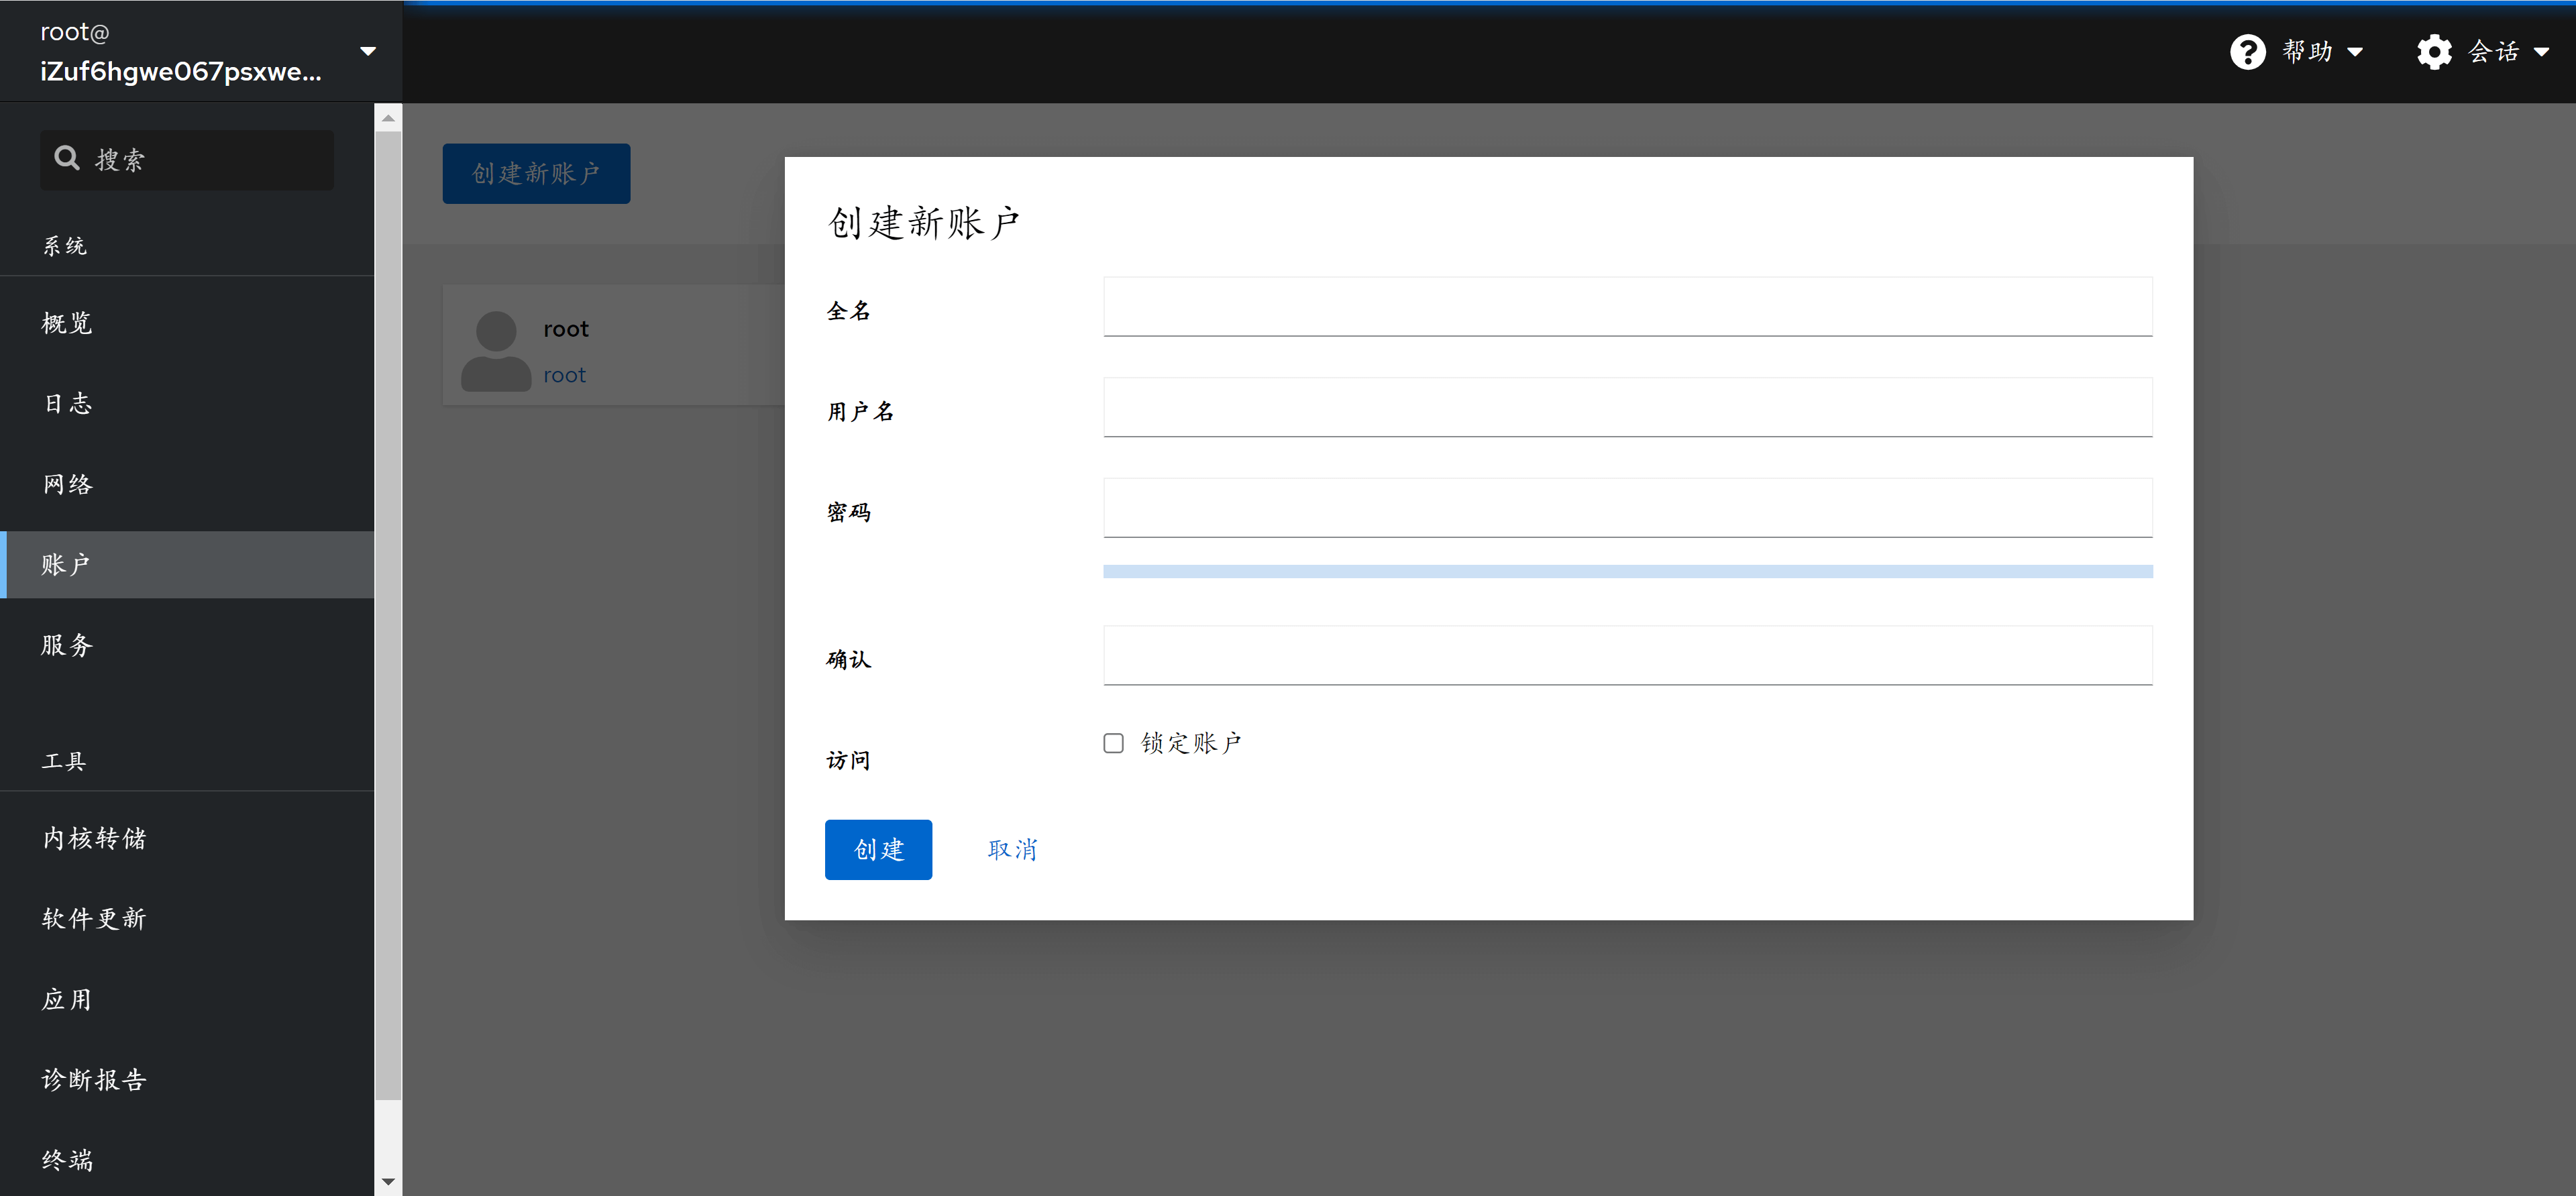
Task: Click the help question mark icon
Action: 2247,51
